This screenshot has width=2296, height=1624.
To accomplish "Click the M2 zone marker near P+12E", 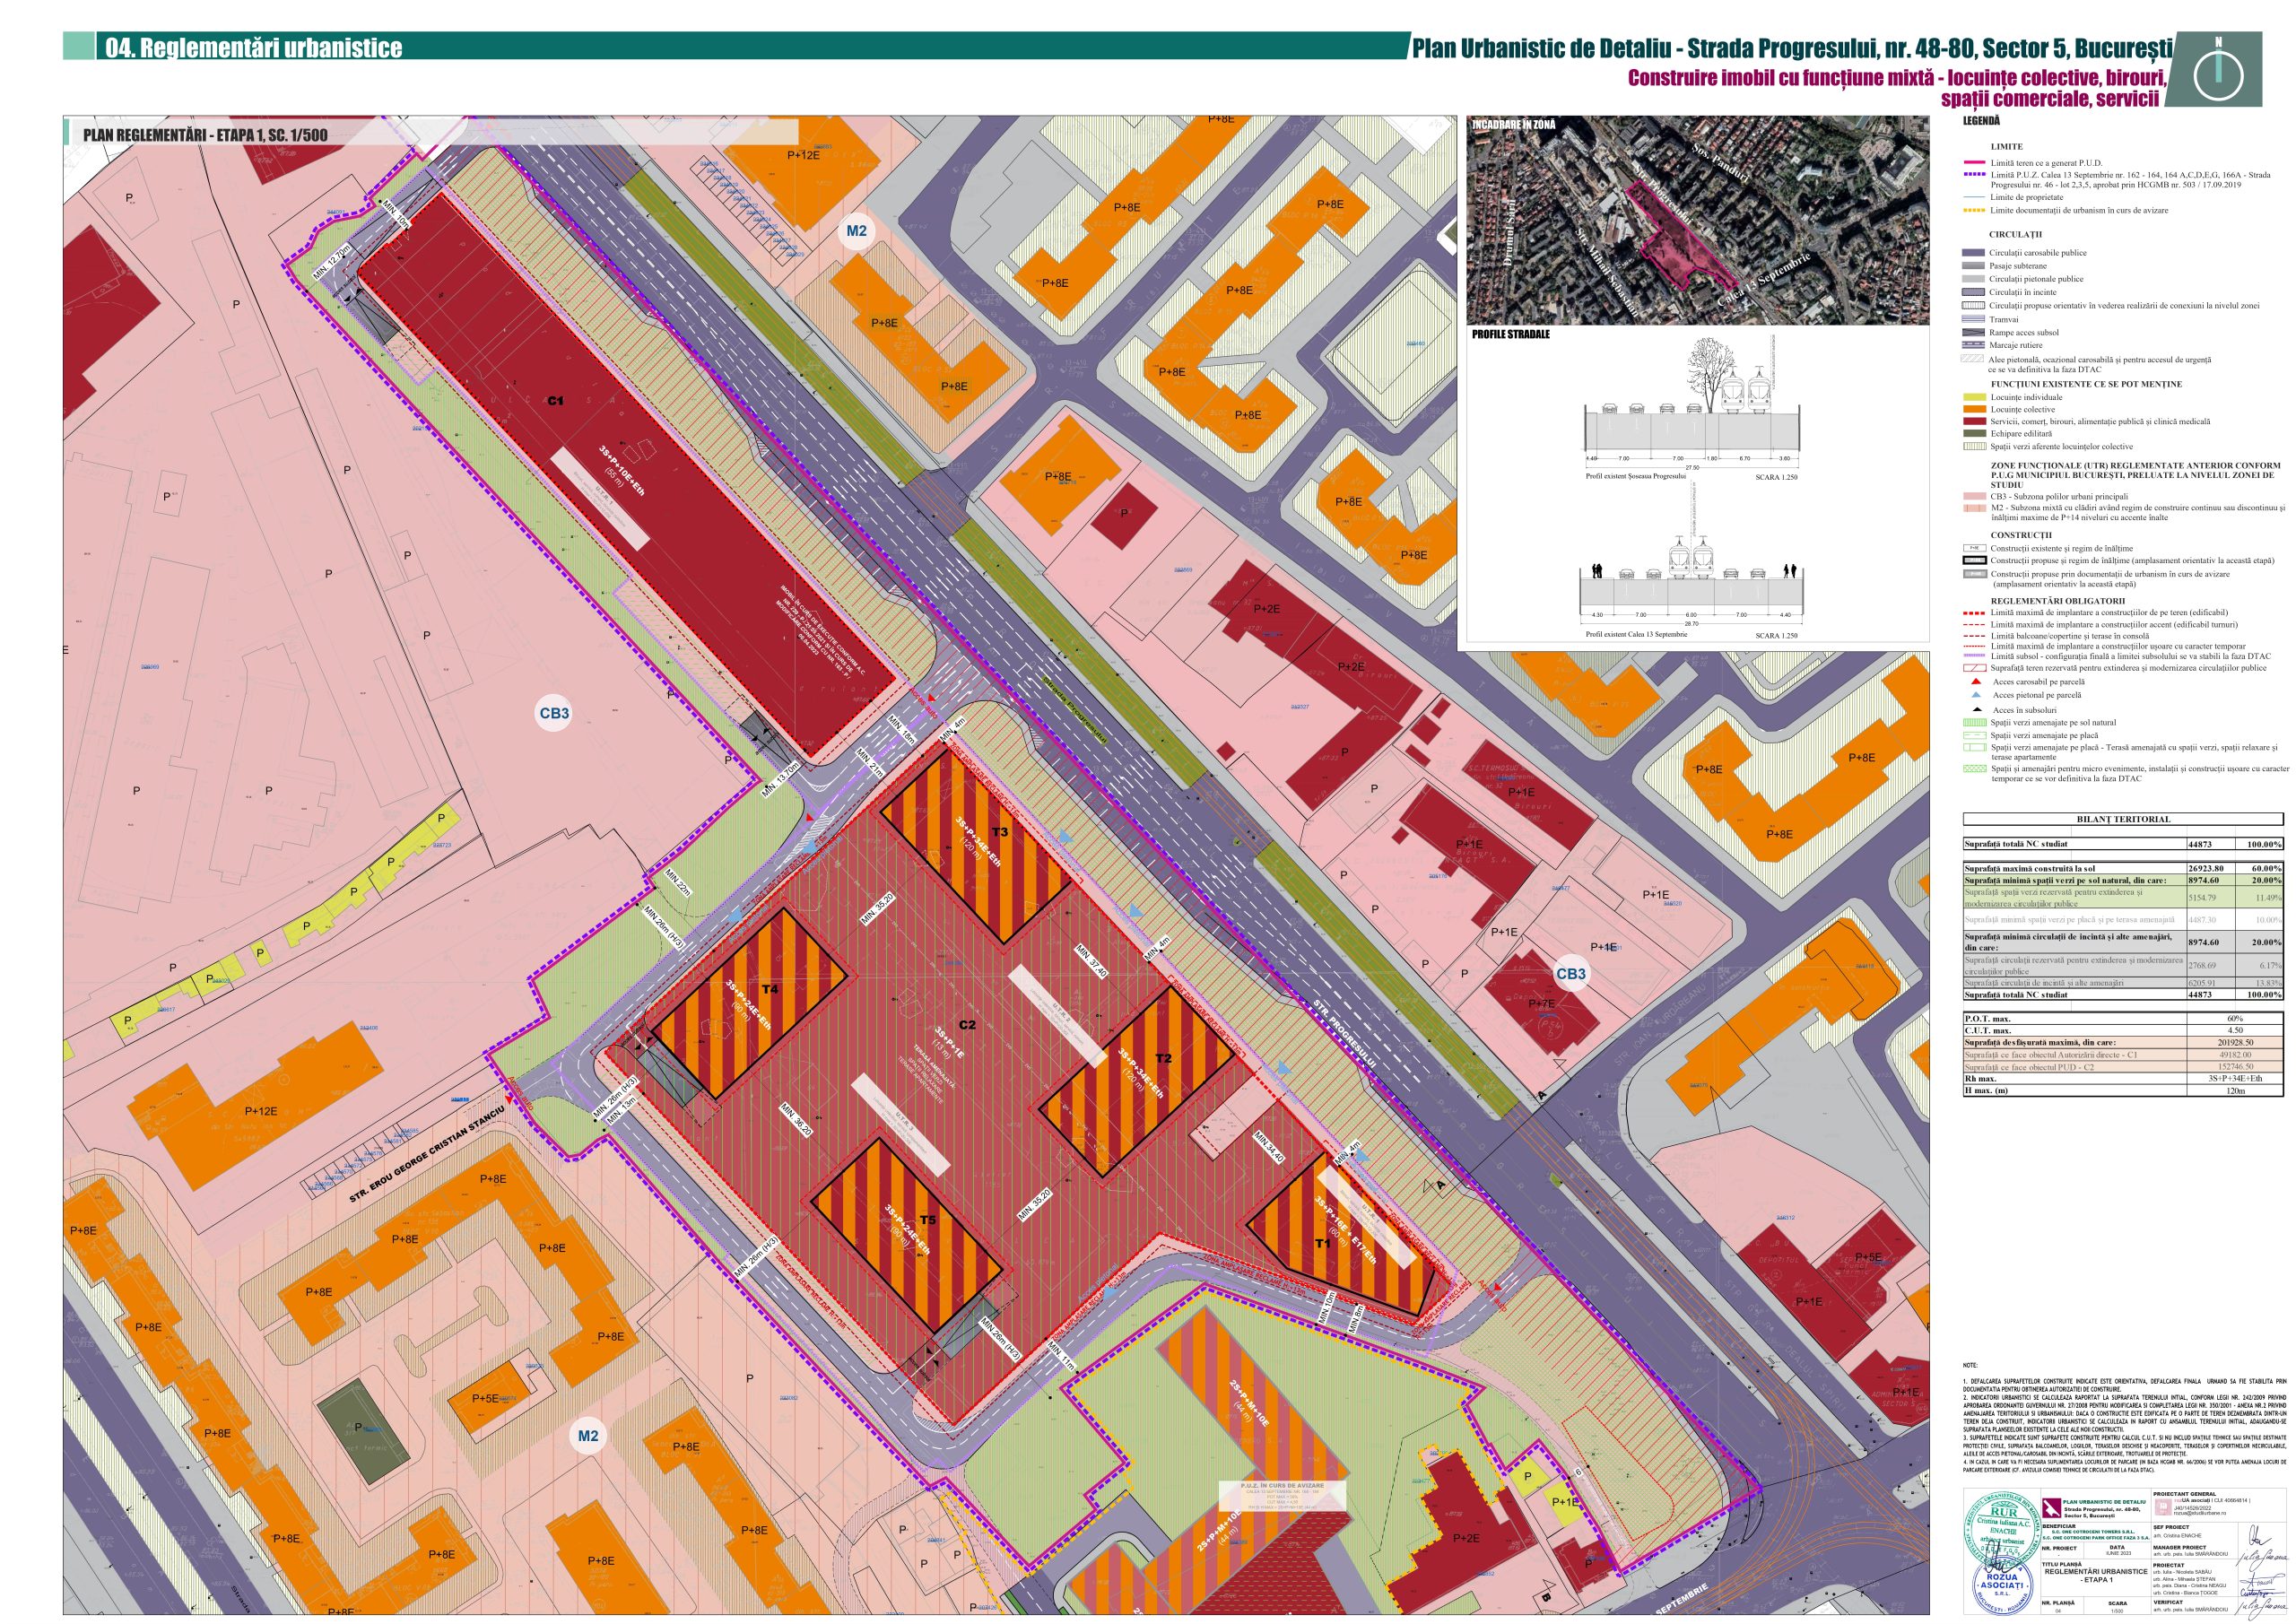I will point(856,231).
